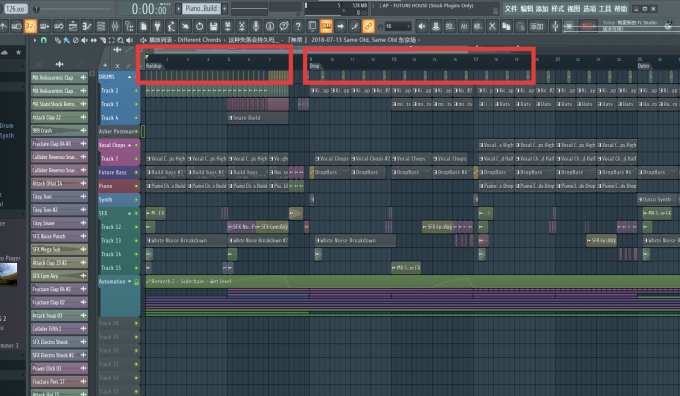Select the playlist mute tool icon
Screen dimensions: 680x396
pyautogui.click(x=85, y=40)
